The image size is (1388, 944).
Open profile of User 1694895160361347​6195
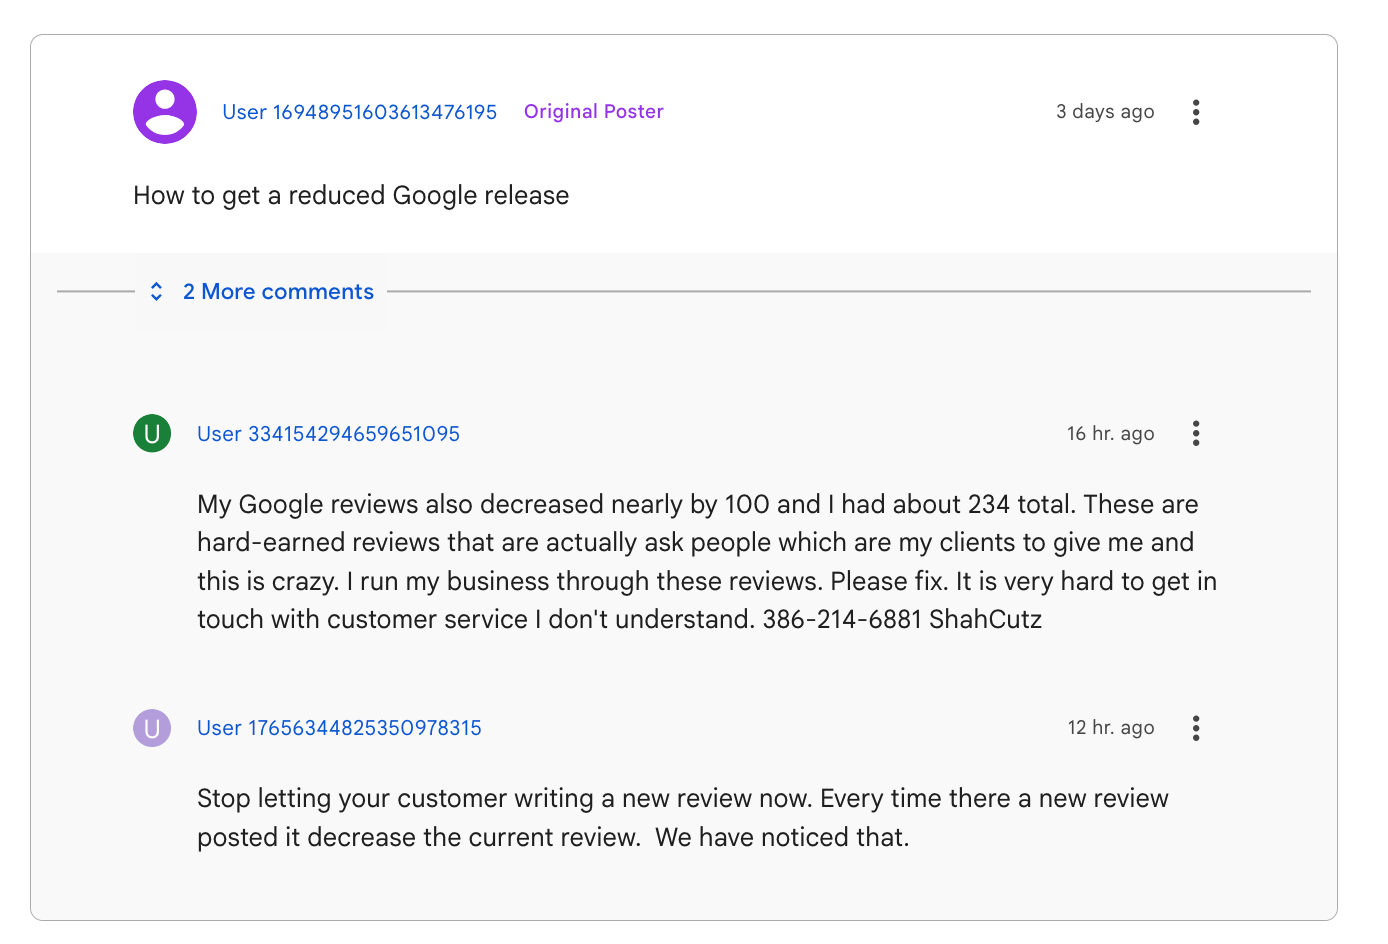[x=359, y=112]
